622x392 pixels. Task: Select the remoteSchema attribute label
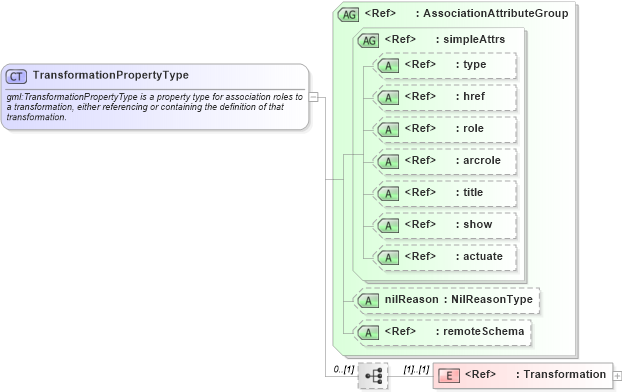484,331
